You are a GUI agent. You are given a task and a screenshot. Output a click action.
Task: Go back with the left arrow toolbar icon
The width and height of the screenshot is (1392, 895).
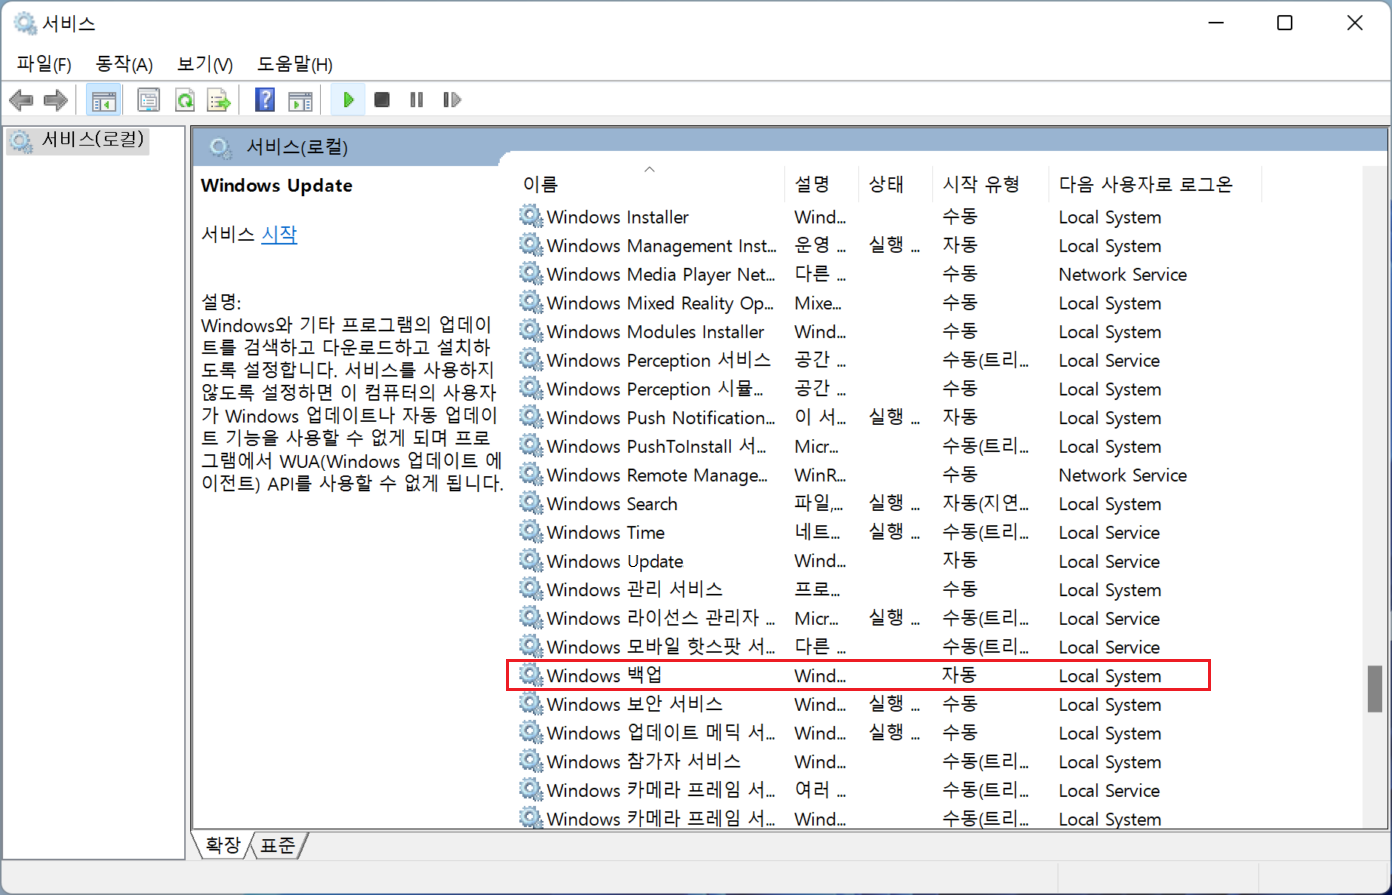(21, 100)
